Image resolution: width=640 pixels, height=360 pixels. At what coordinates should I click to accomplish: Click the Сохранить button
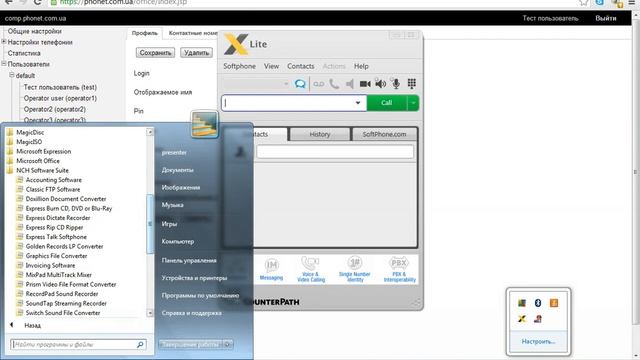click(155, 53)
